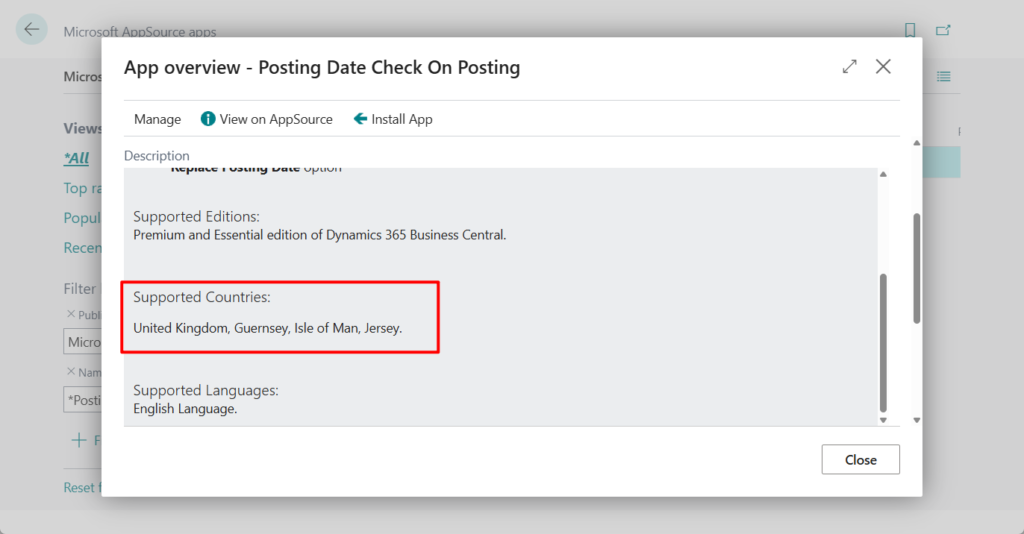Image resolution: width=1024 pixels, height=534 pixels.
Task: Click the back arrow in the page header
Action: (32, 30)
